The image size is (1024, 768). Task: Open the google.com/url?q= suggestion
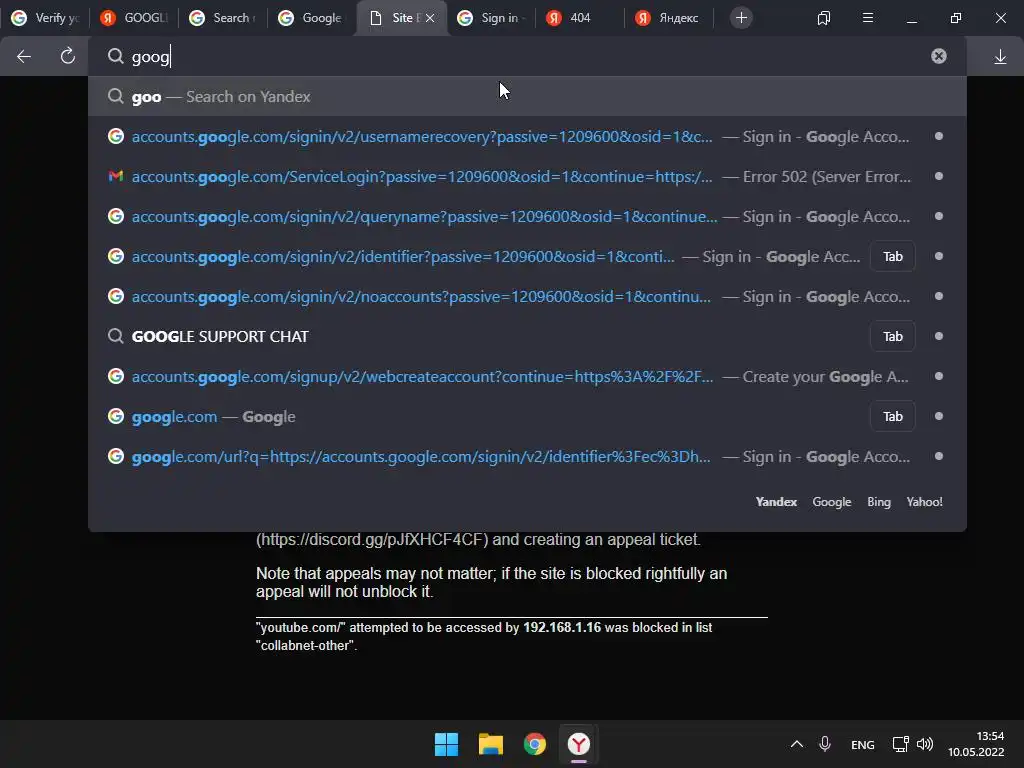click(x=527, y=456)
